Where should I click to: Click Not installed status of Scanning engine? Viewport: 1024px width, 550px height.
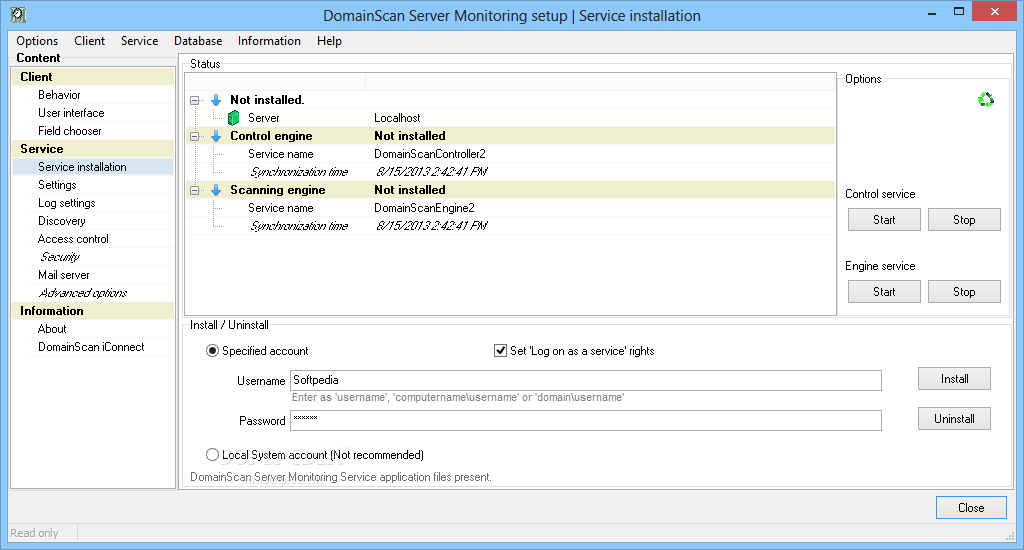(x=409, y=190)
